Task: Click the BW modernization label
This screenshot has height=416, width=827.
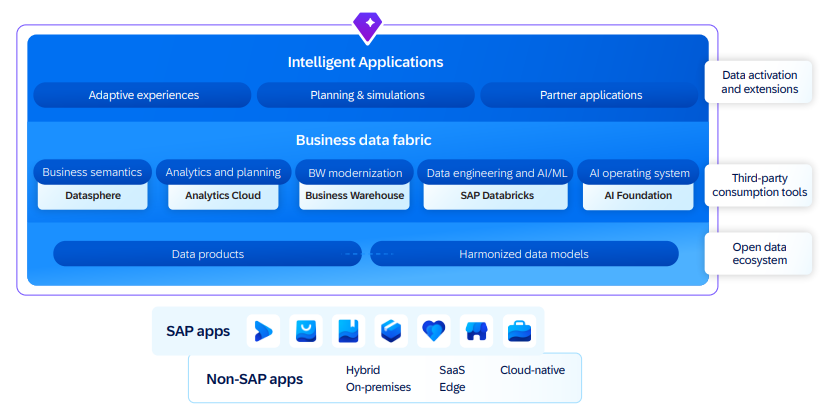Action: [354, 172]
